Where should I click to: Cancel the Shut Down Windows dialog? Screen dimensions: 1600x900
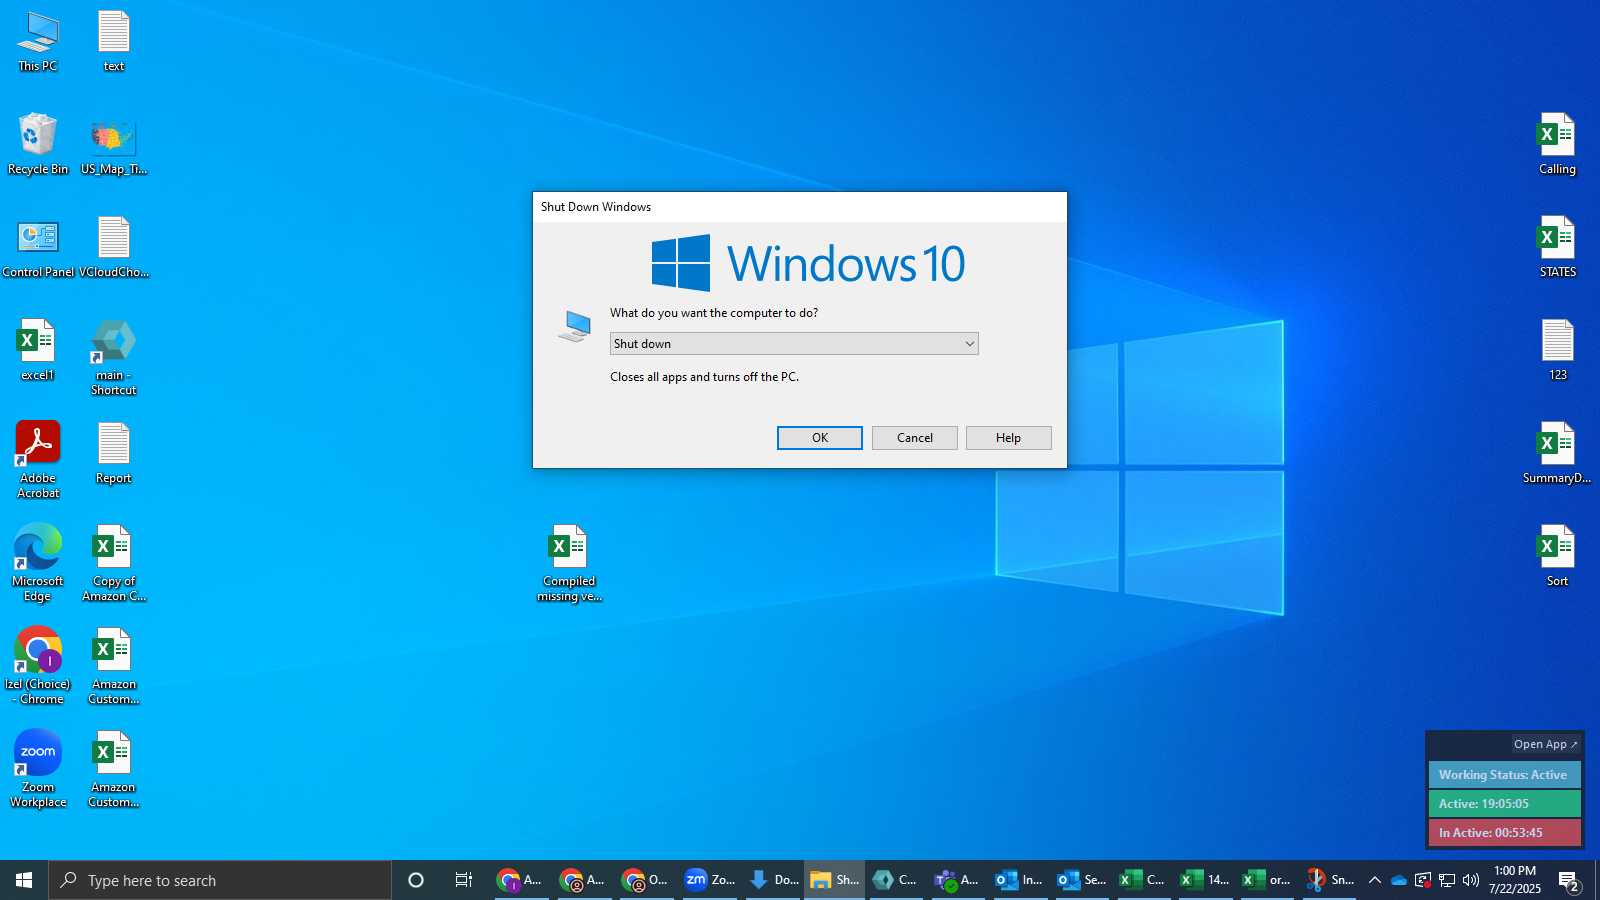pos(914,438)
